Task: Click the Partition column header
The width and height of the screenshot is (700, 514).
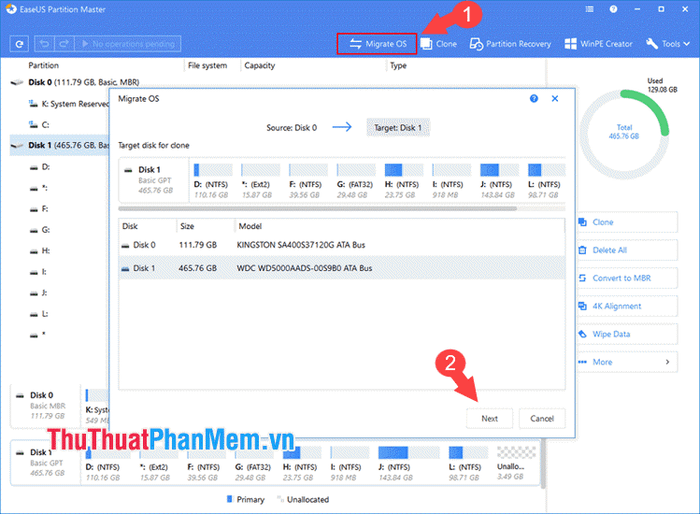Action: [x=43, y=65]
